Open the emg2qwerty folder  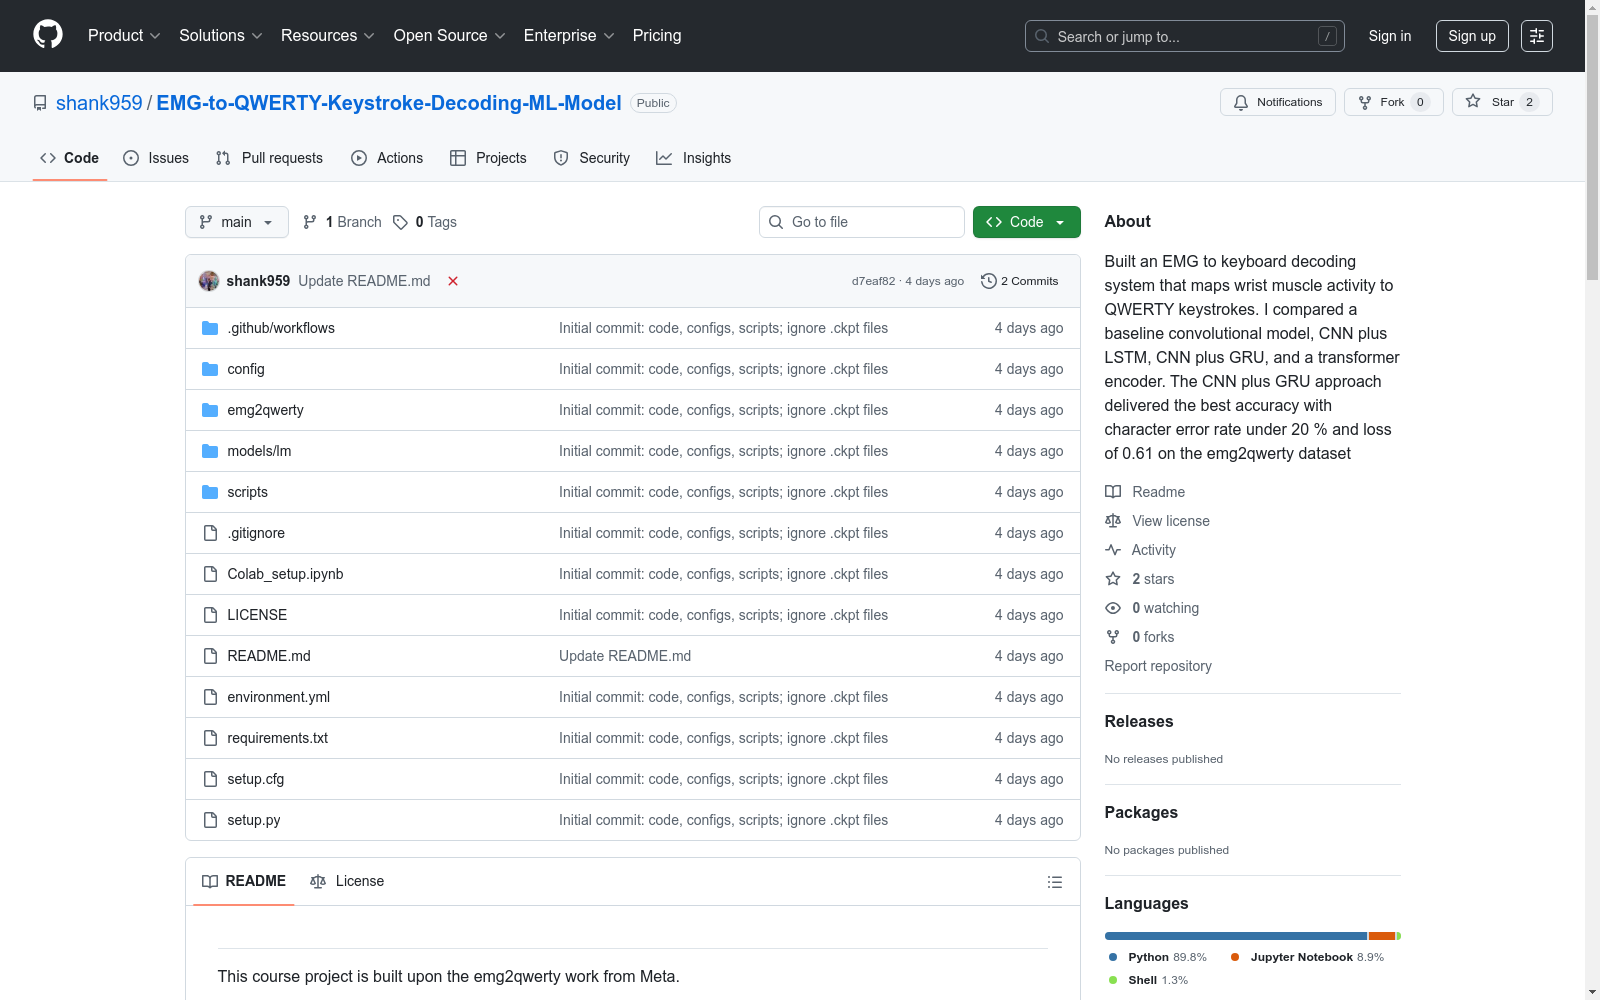click(265, 410)
